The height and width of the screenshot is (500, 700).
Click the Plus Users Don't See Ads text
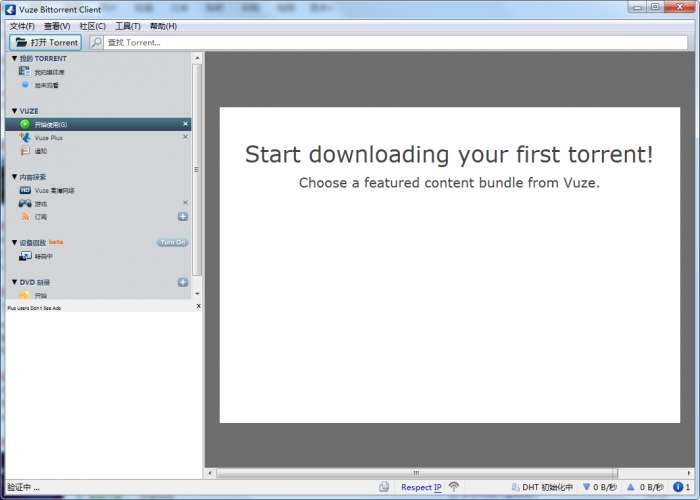34,308
